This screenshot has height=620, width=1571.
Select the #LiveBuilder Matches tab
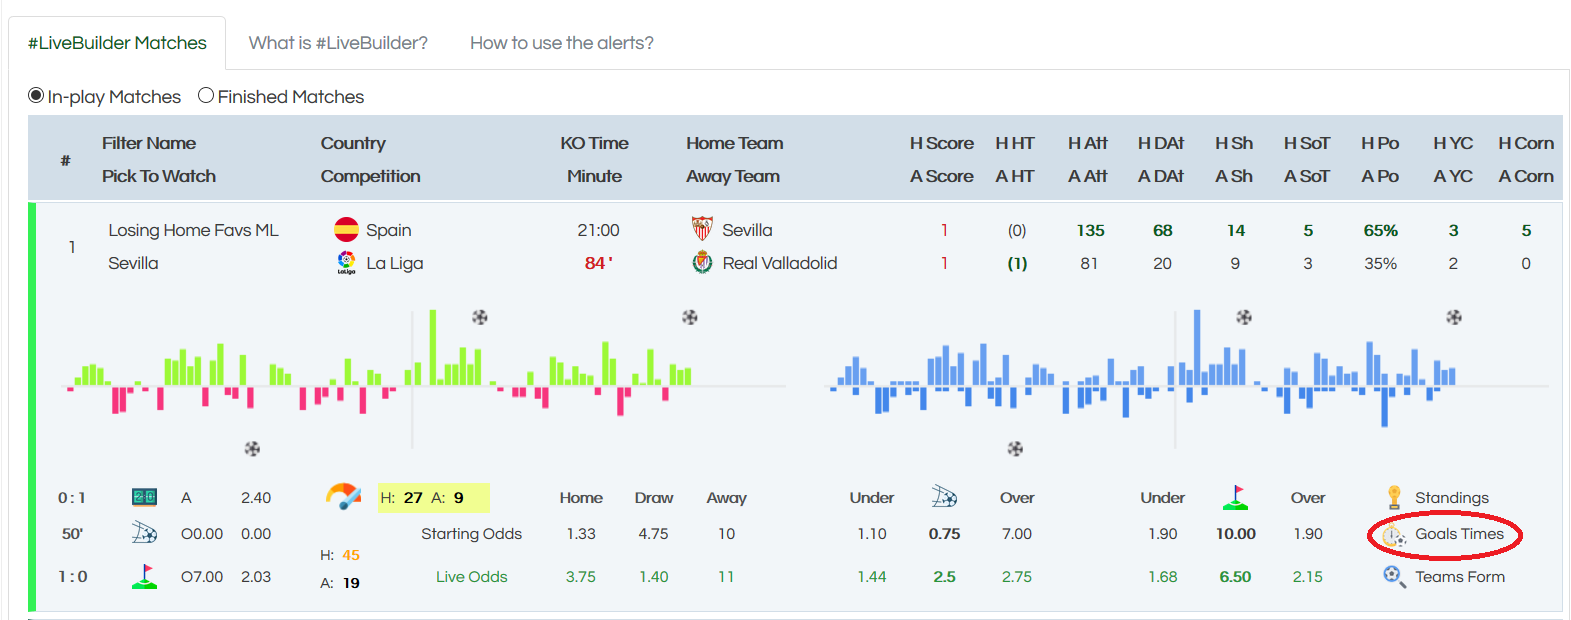point(117,43)
